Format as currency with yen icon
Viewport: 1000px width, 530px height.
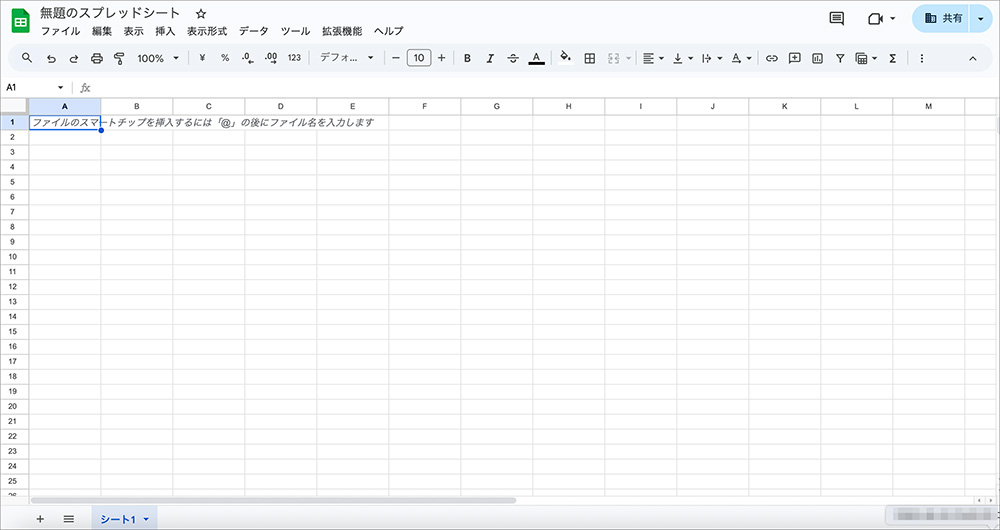point(202,58)
